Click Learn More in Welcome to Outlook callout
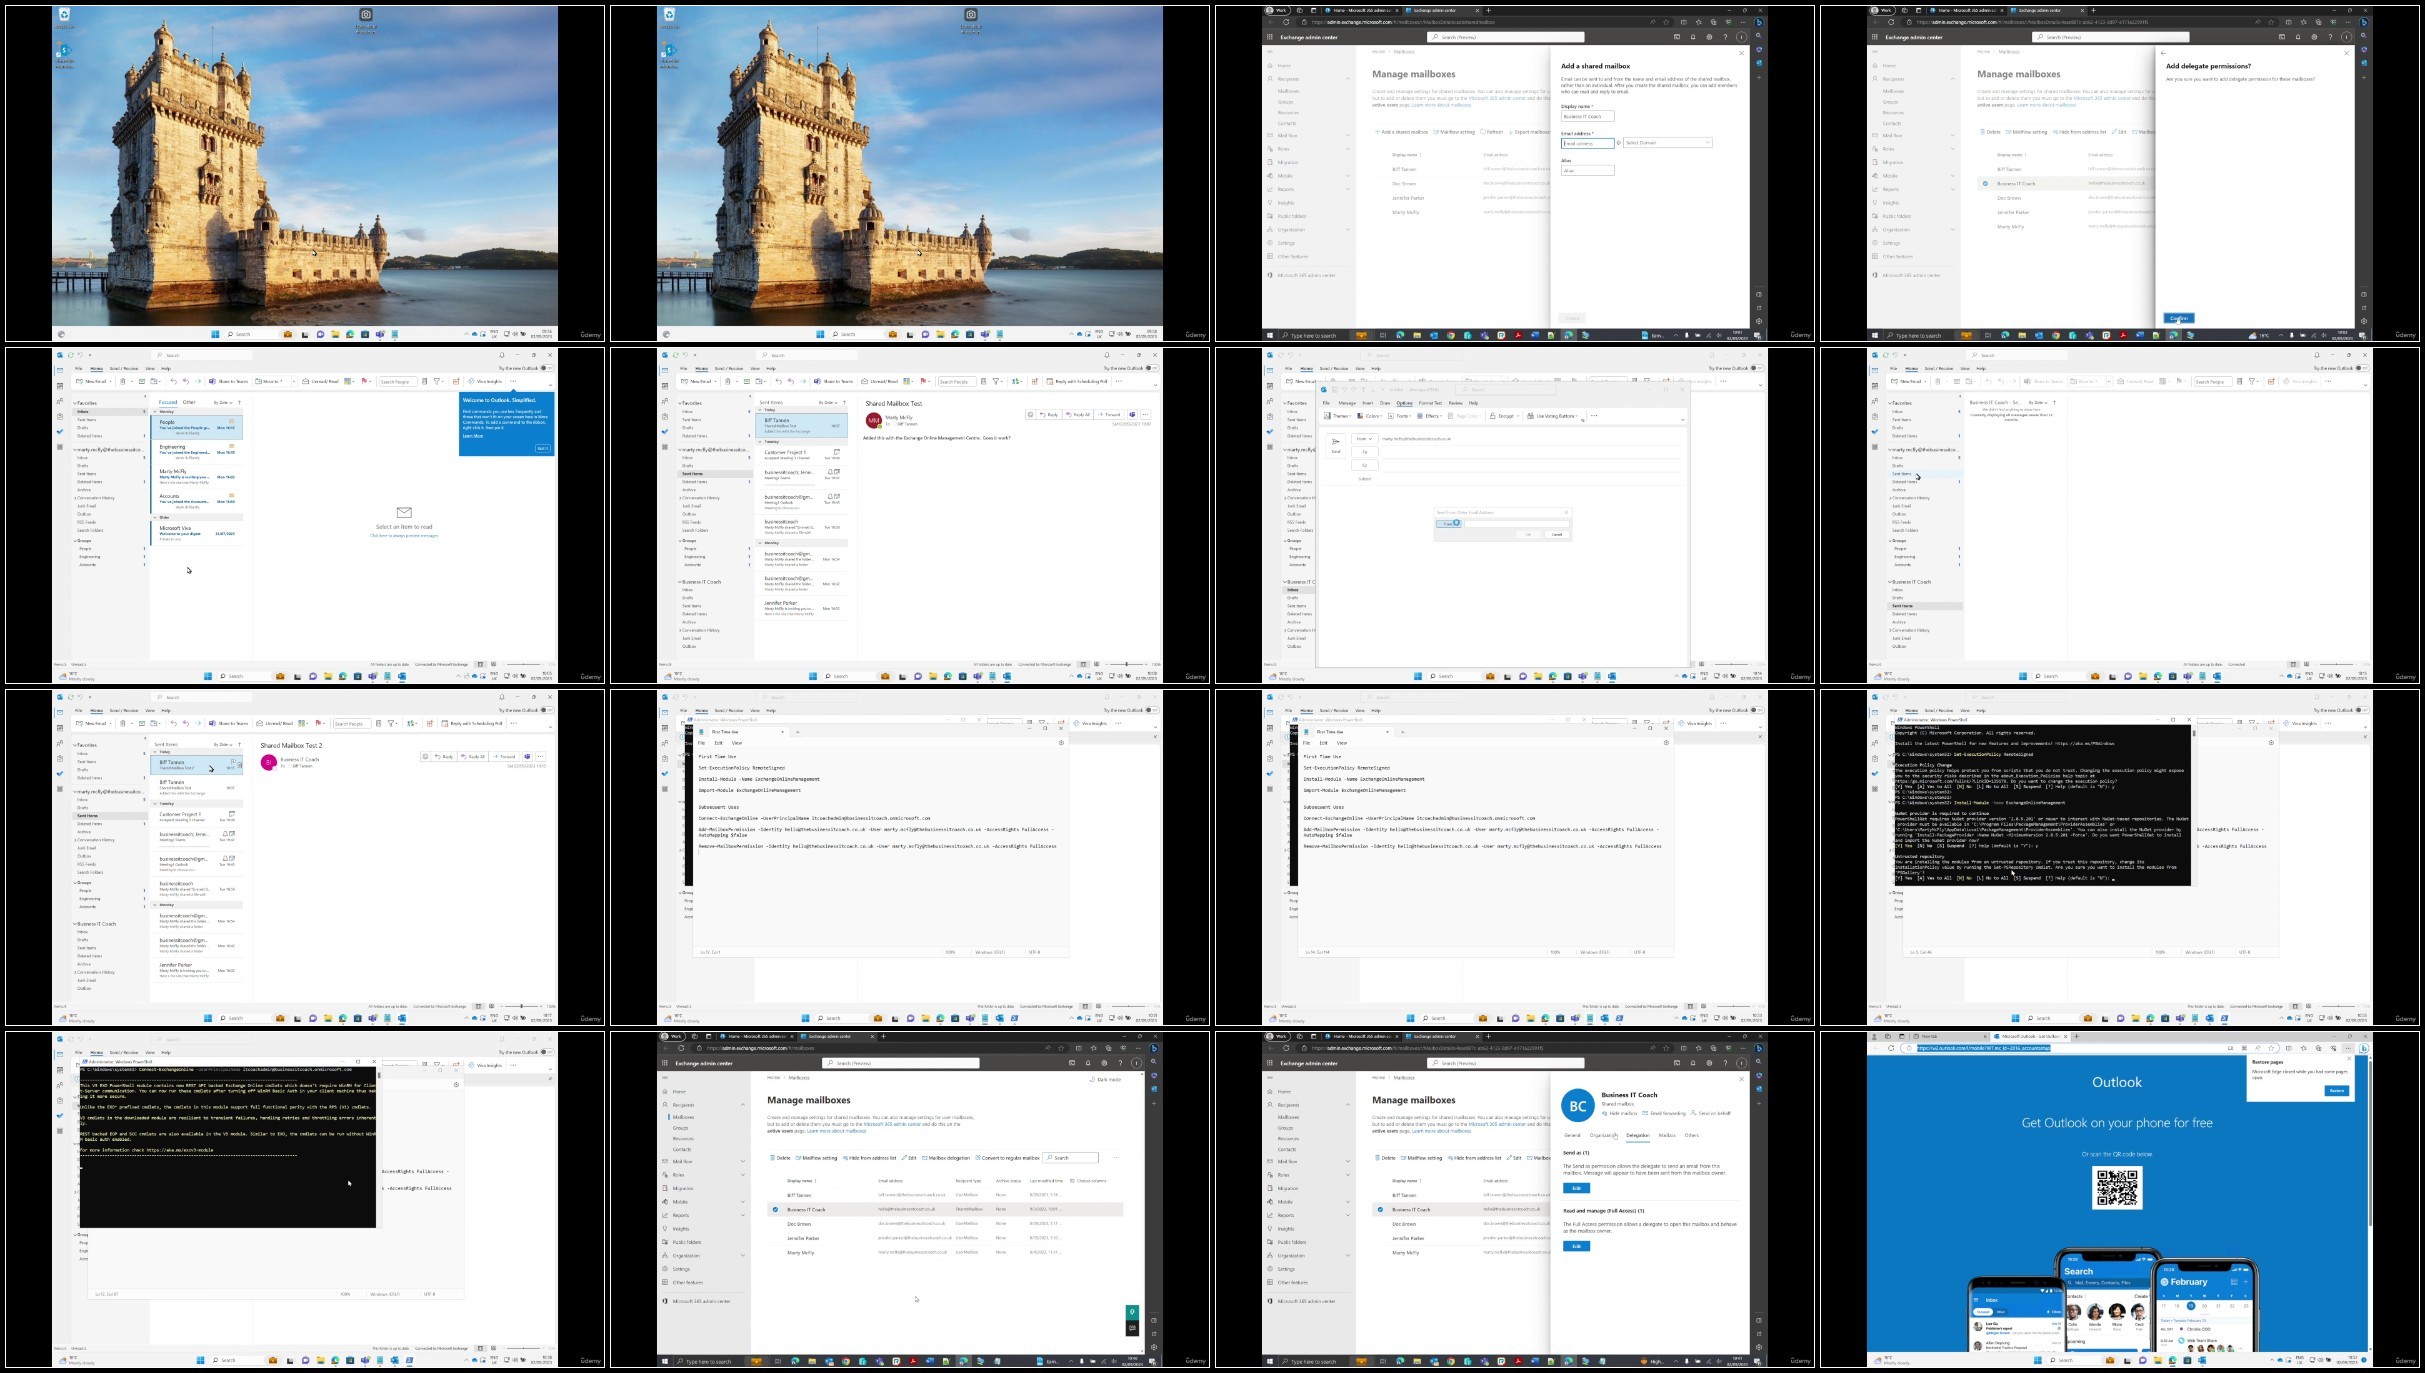The height and width of the screenshot is (1373, 2425). click(472, 436)
